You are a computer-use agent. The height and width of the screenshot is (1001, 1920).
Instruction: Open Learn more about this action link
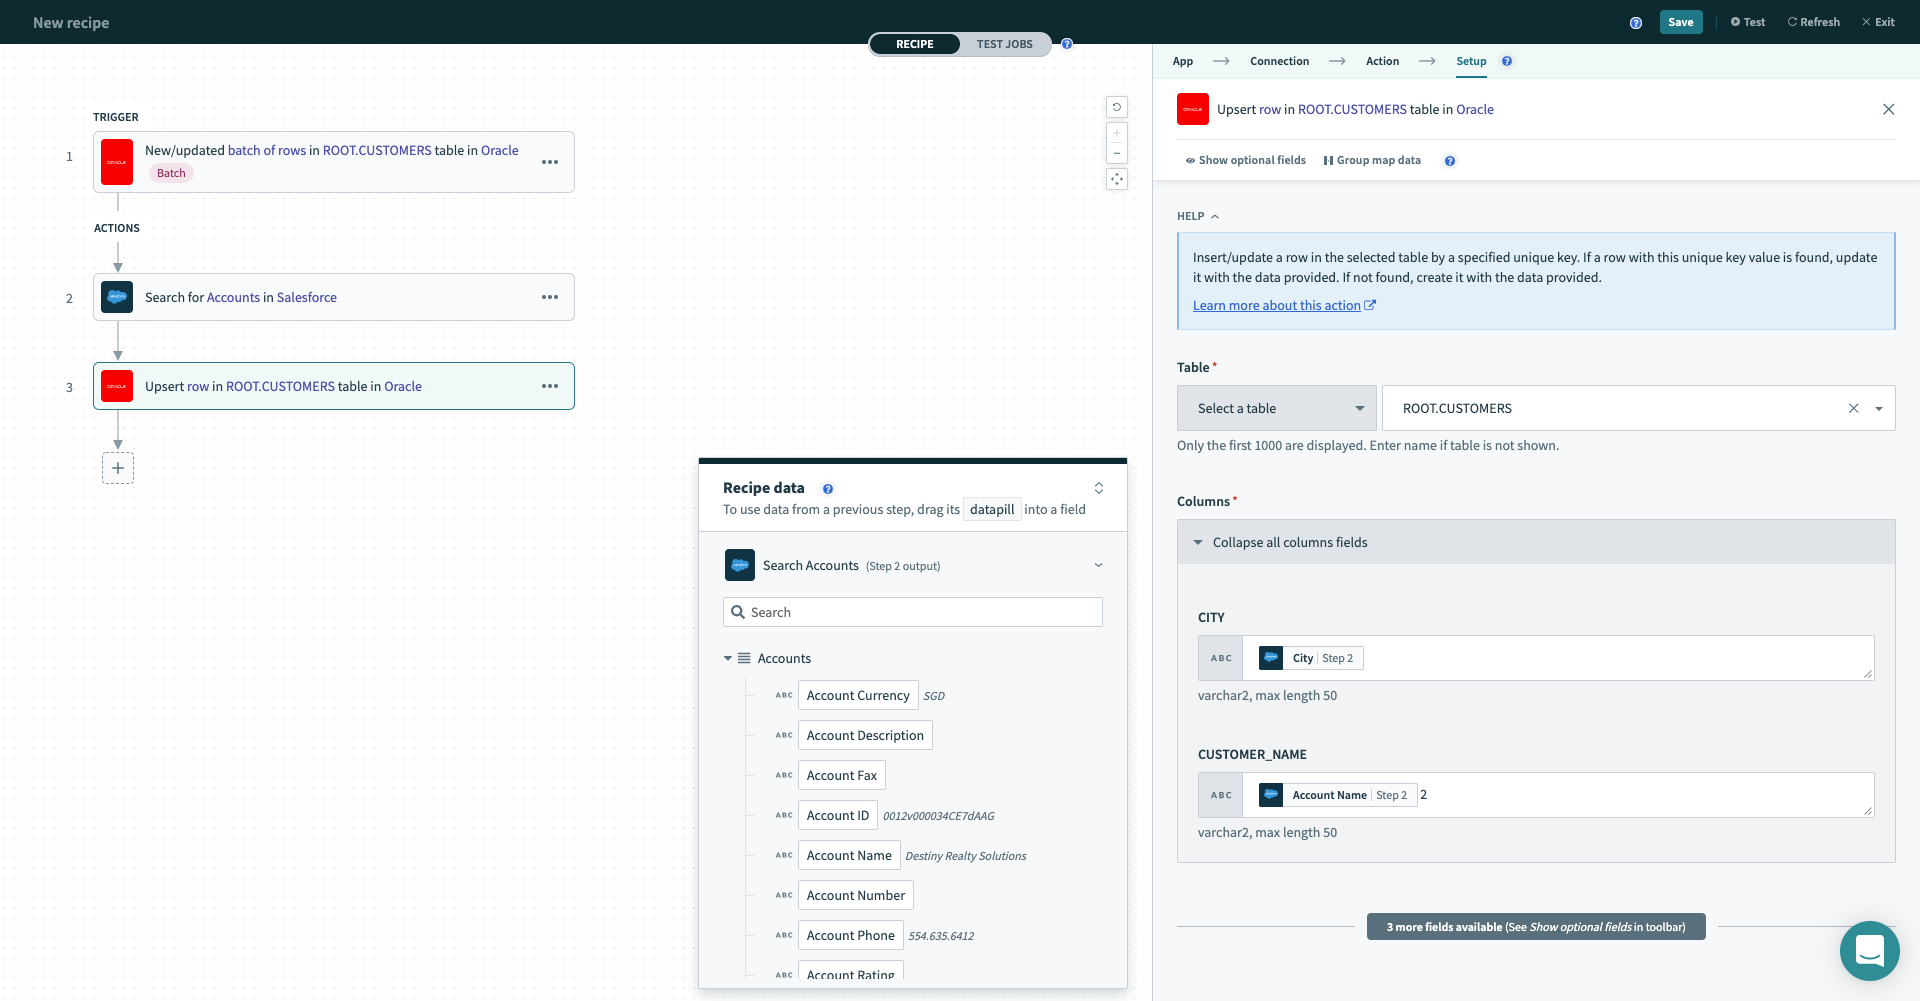1277,306
